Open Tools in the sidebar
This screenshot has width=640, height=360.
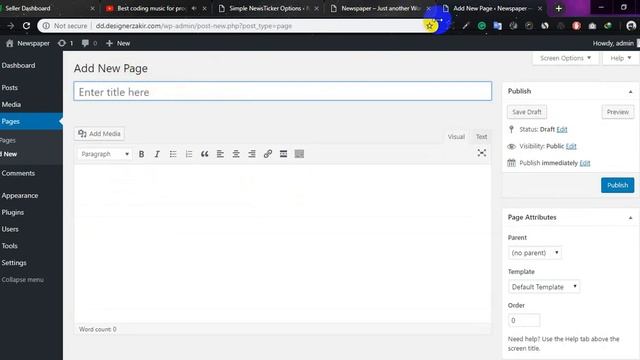(x=9, y=246)
